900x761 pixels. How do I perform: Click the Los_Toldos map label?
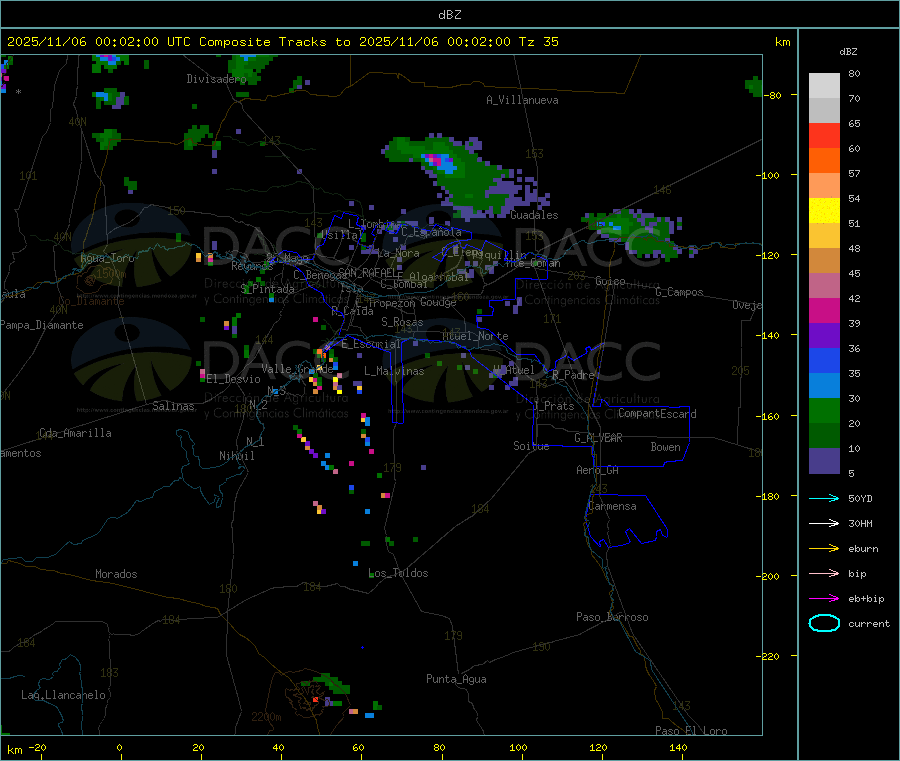pos(398,573)
